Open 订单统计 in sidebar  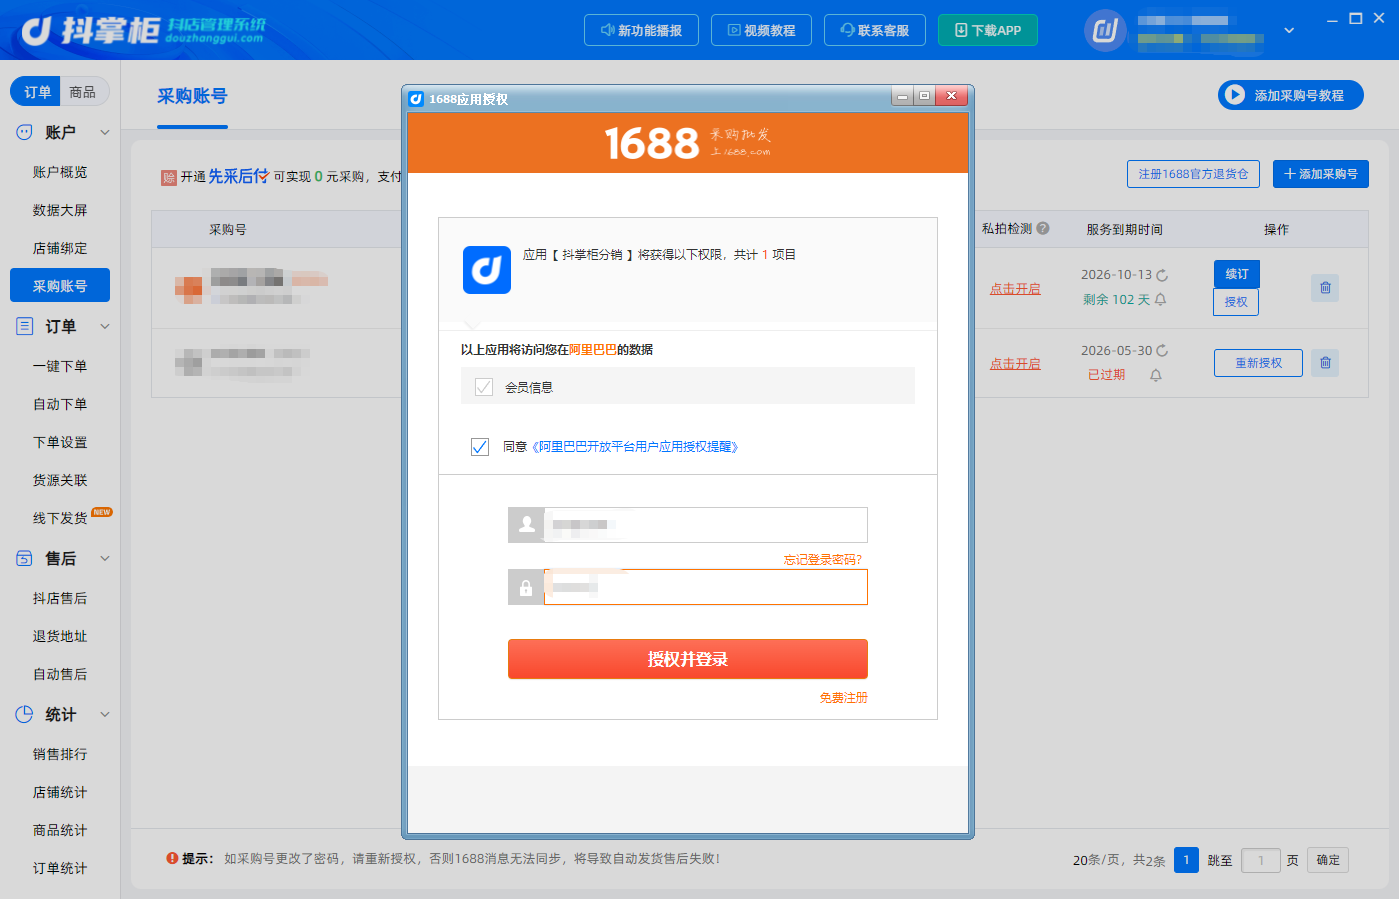click(x=60, y=868)
